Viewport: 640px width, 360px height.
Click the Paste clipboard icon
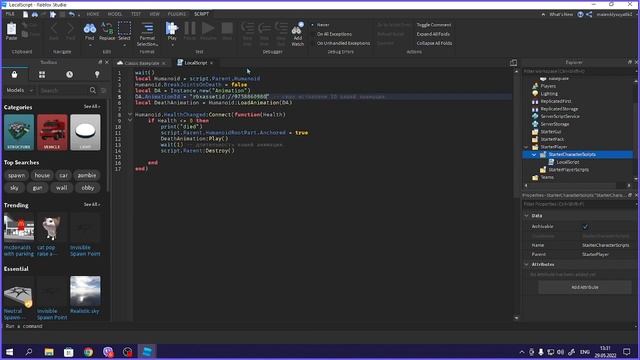pos(11,29)
